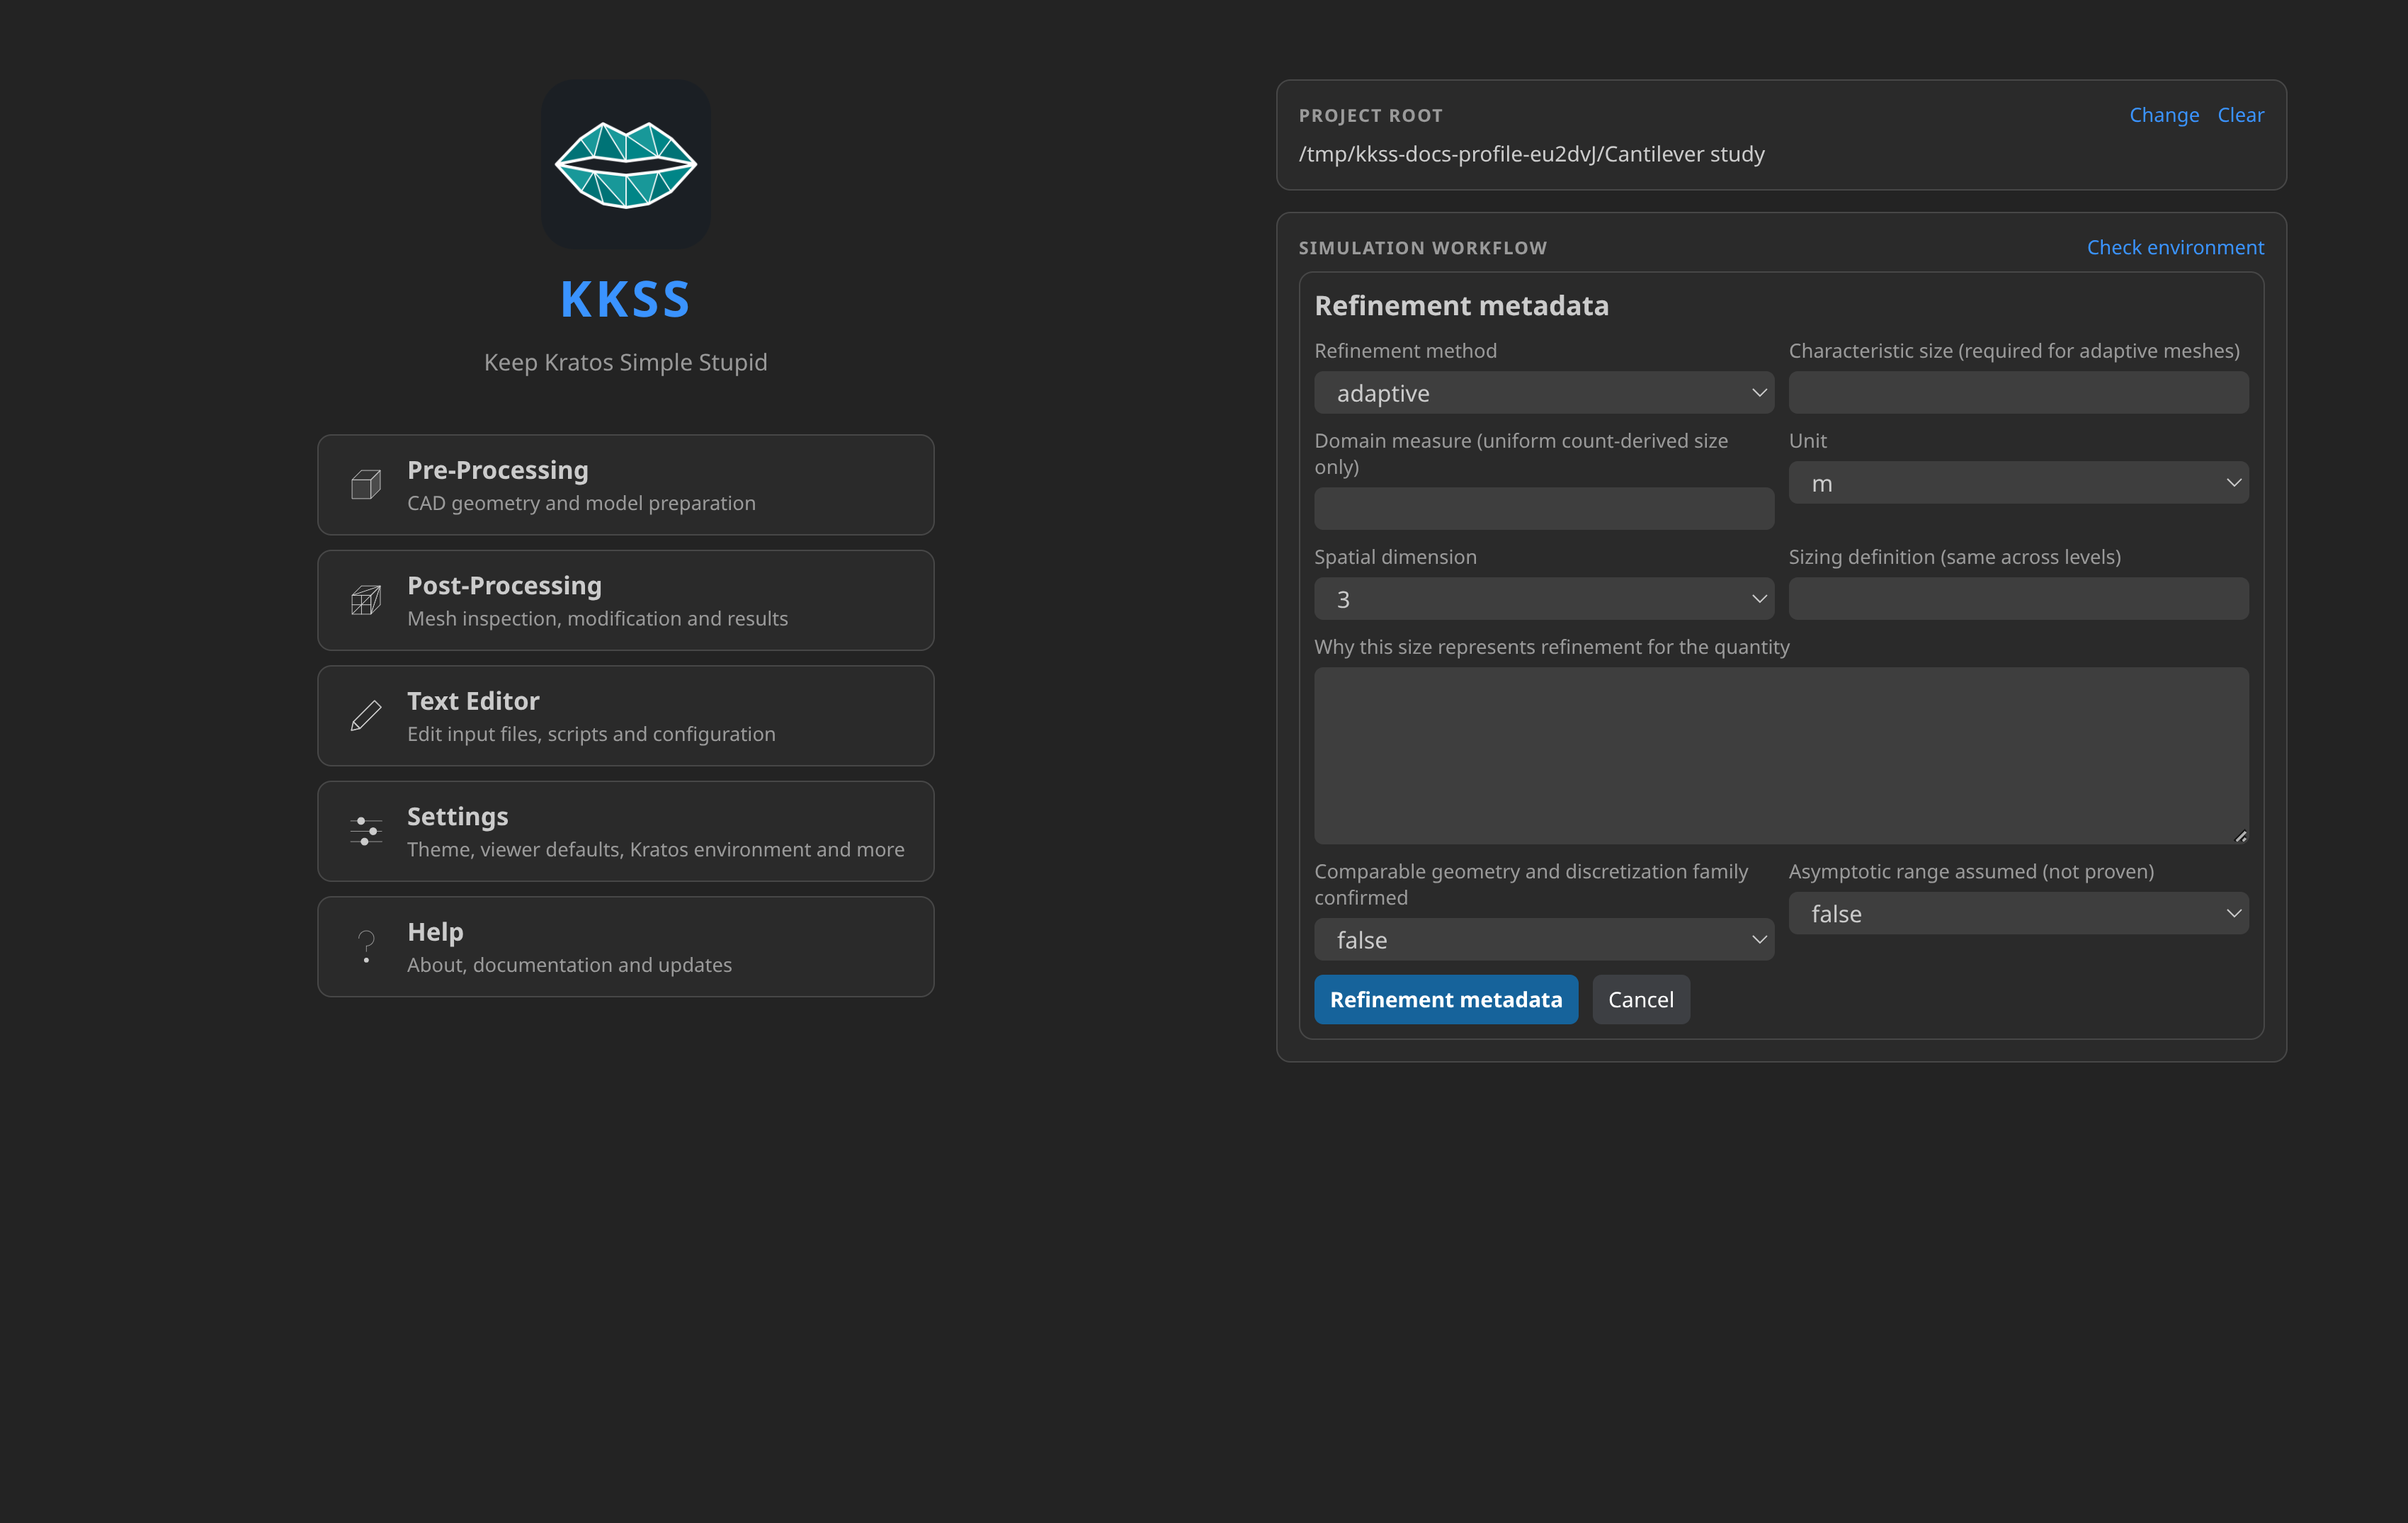Open the Pre-Processing card
2408x1523 pixels.
(x=626, y=485)
